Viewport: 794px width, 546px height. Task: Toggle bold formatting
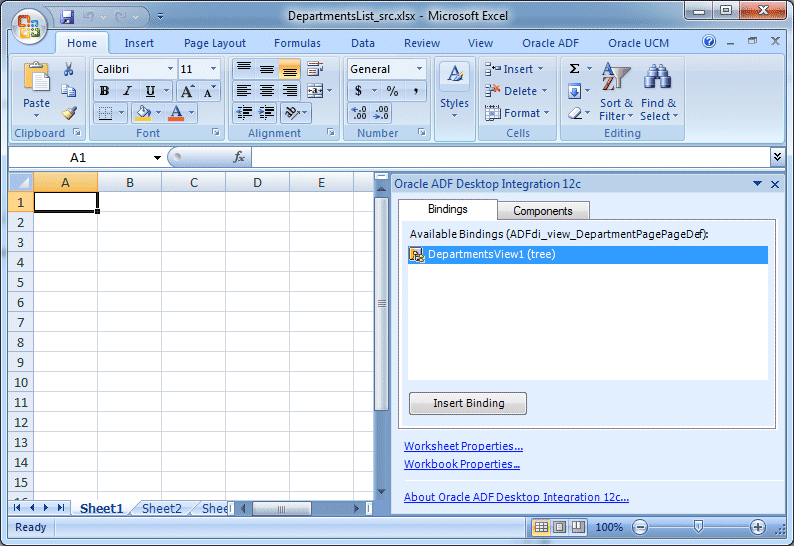click(105, 91)
